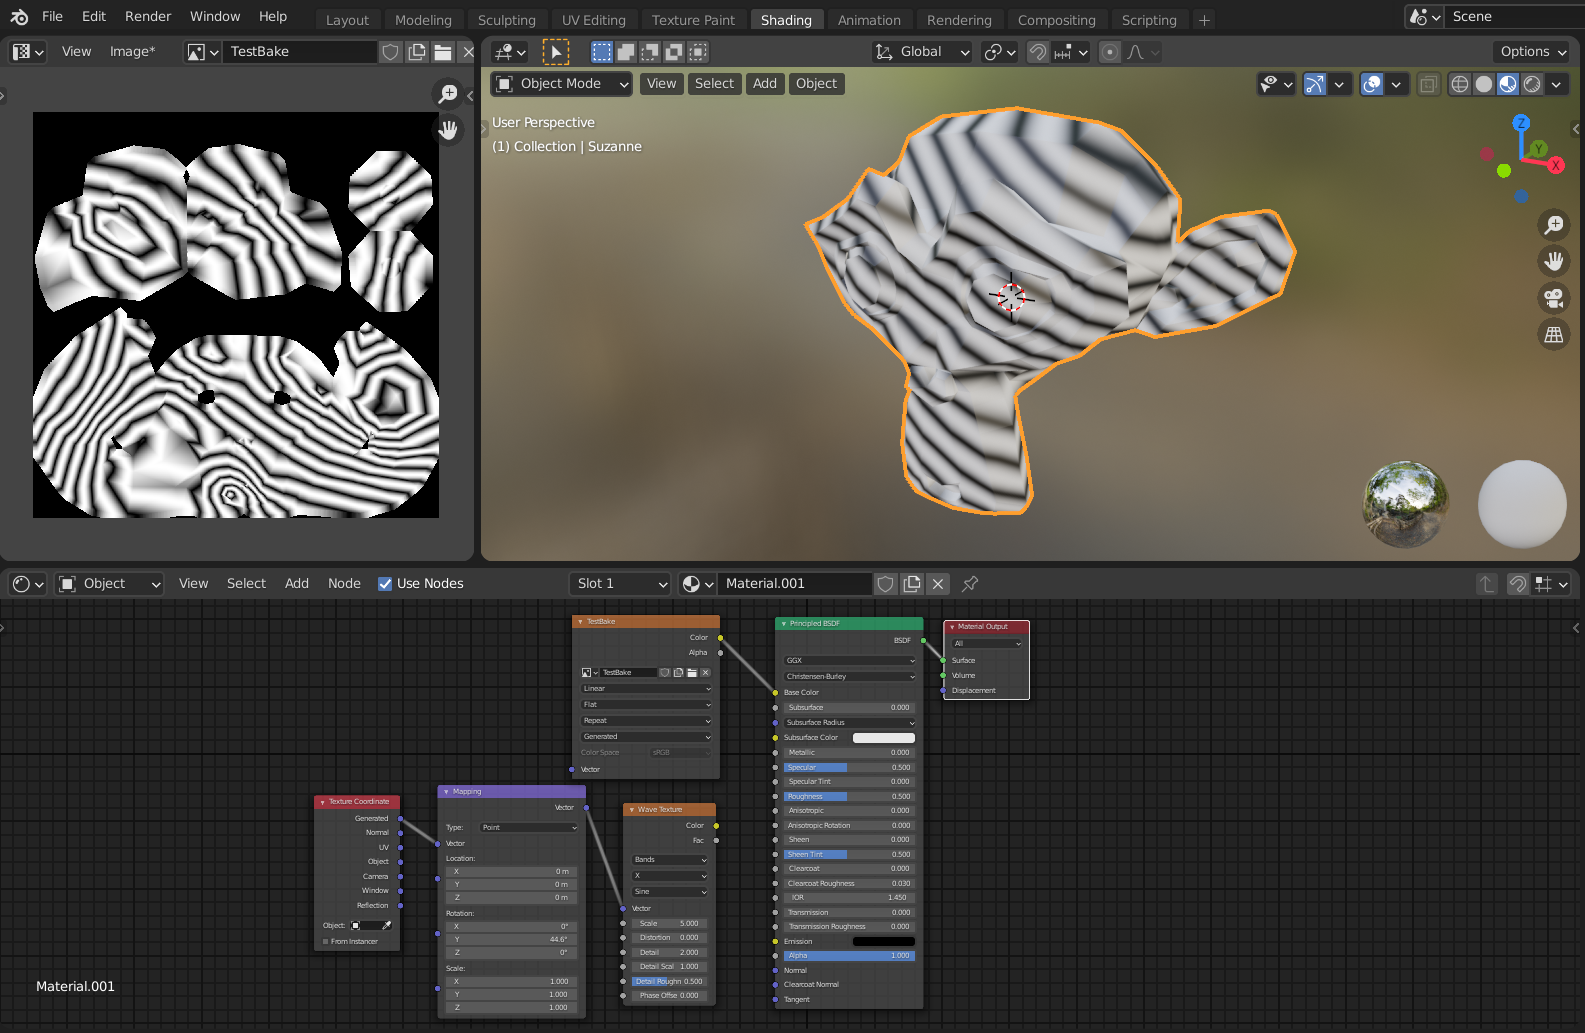
Task: Click the red X axis on navigation gizmo
Action: 1556,165
